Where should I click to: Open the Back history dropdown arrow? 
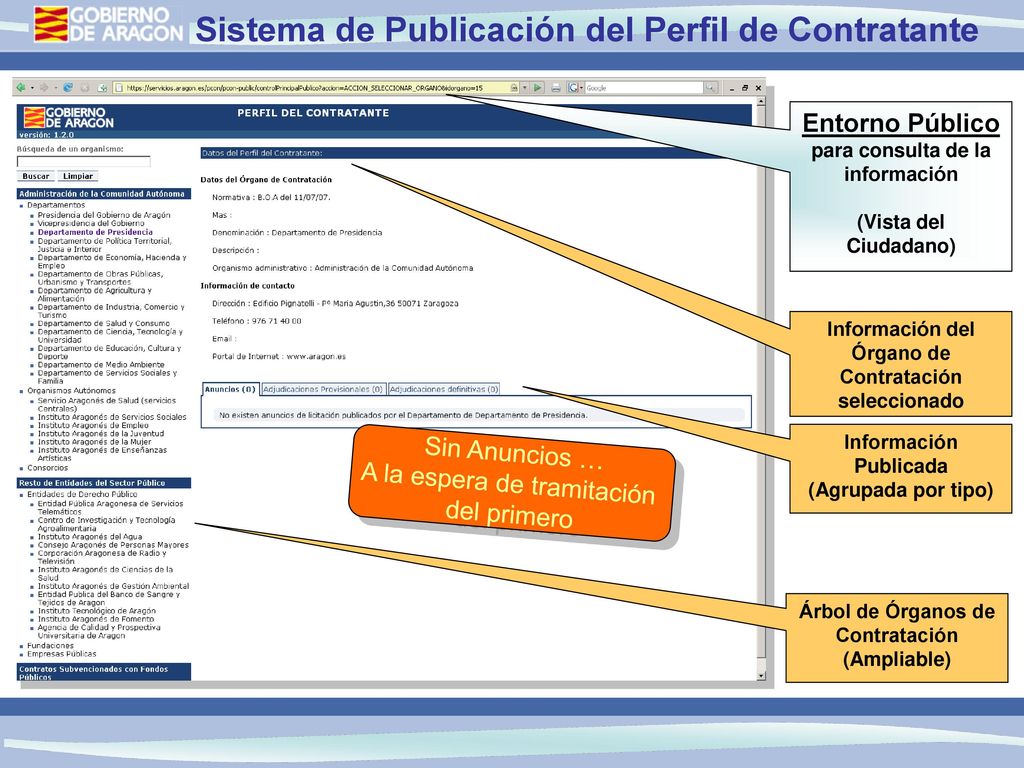(x=32, y=88)
